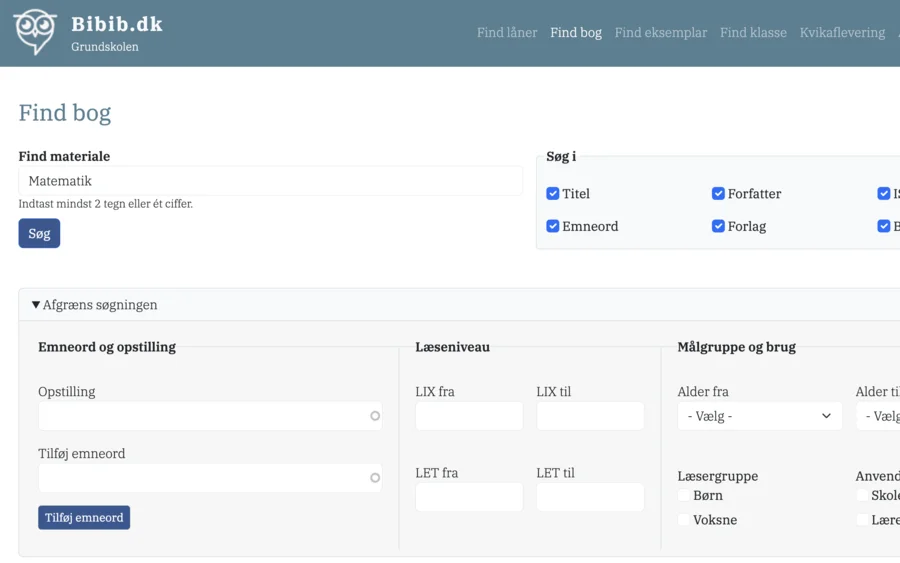Viewport: 900px width, 563px height.
Task: Click the autocomplete circle in Opstilling field
Action: point(375,416)
